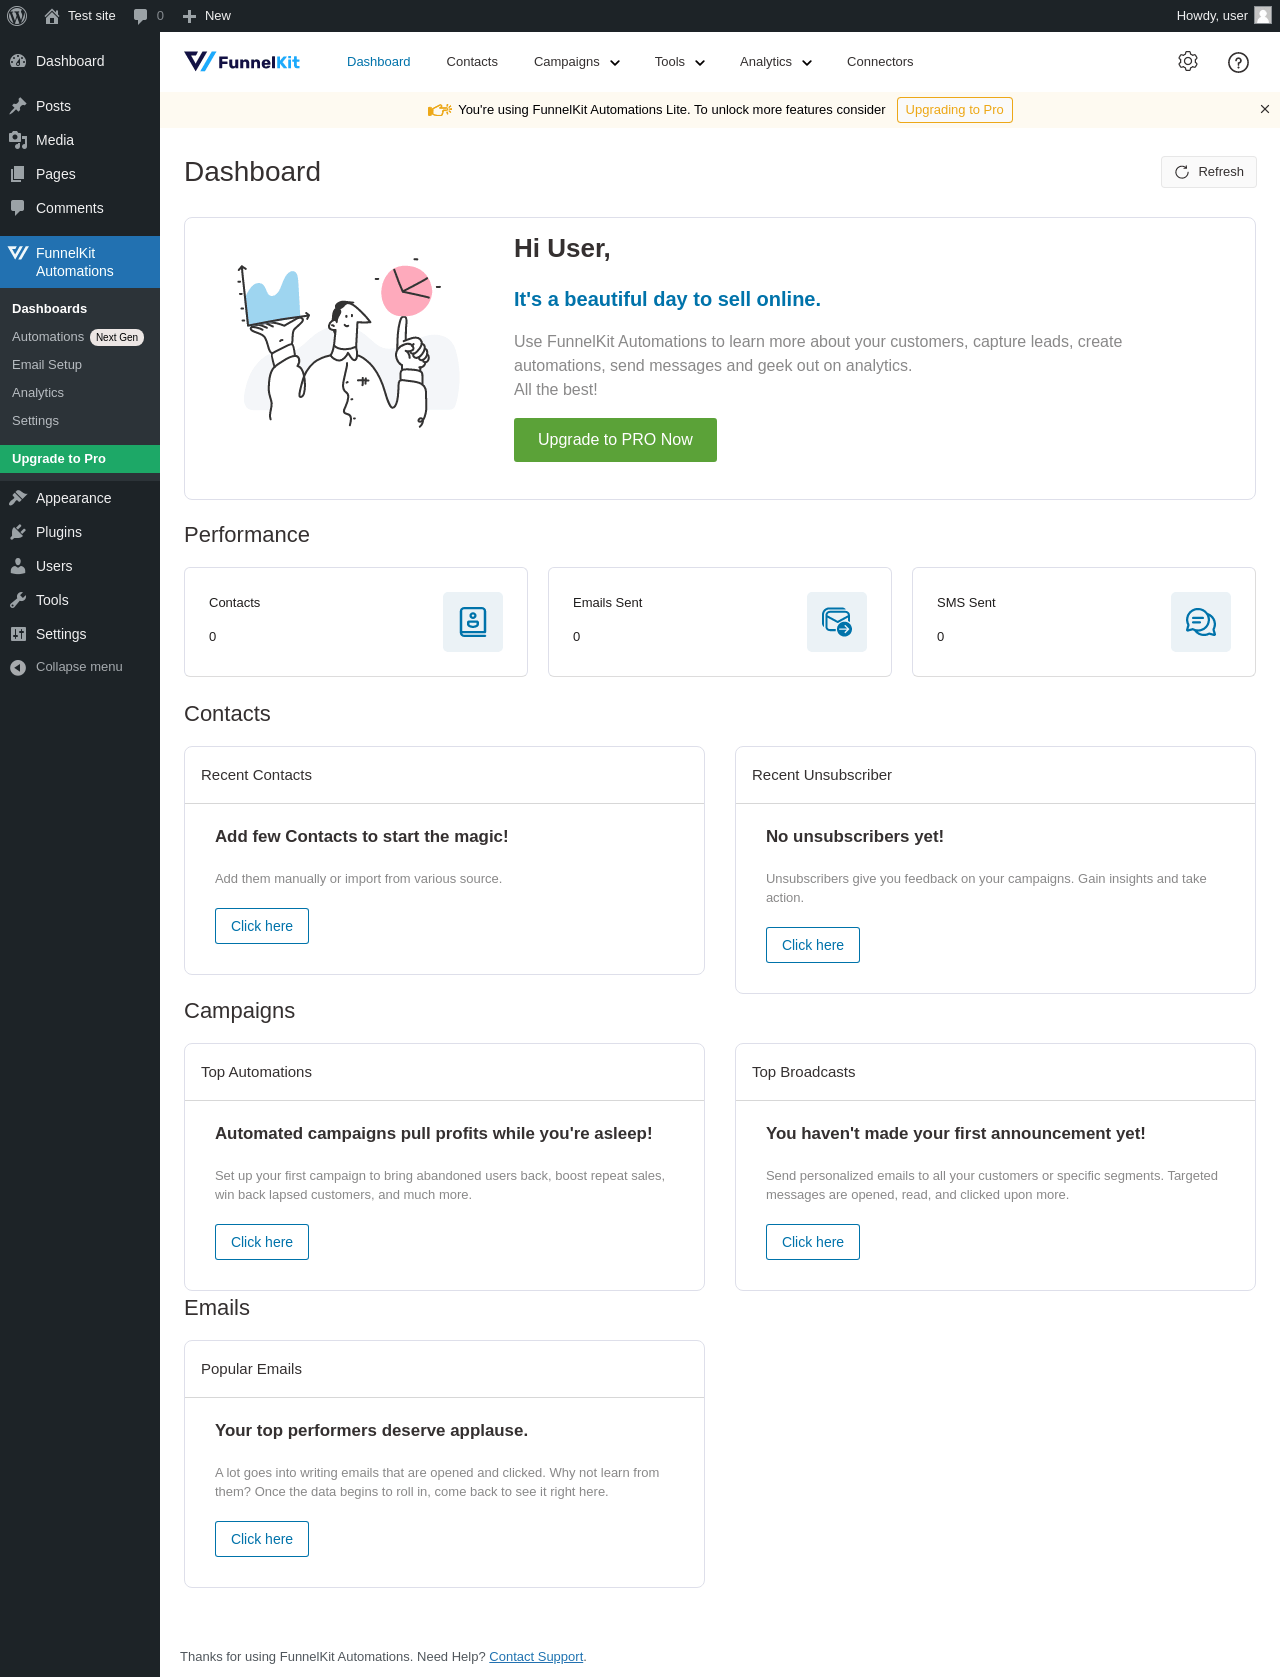This screenshot has width=1280, height=1677.
Task: Dismiss the Lite upgrade notice with X
Action: click(1265, 109)
